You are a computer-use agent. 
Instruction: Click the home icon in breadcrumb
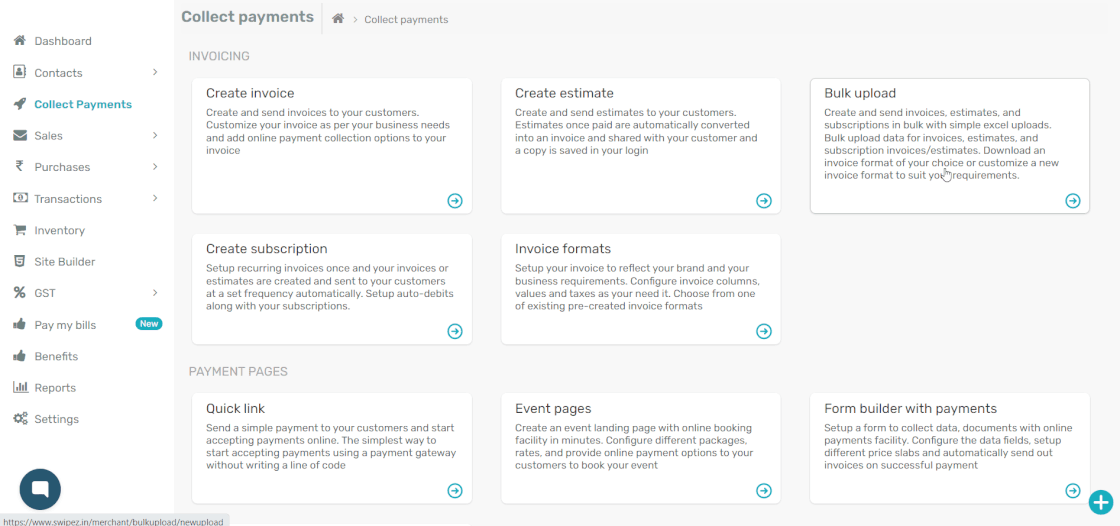(338, 19)
